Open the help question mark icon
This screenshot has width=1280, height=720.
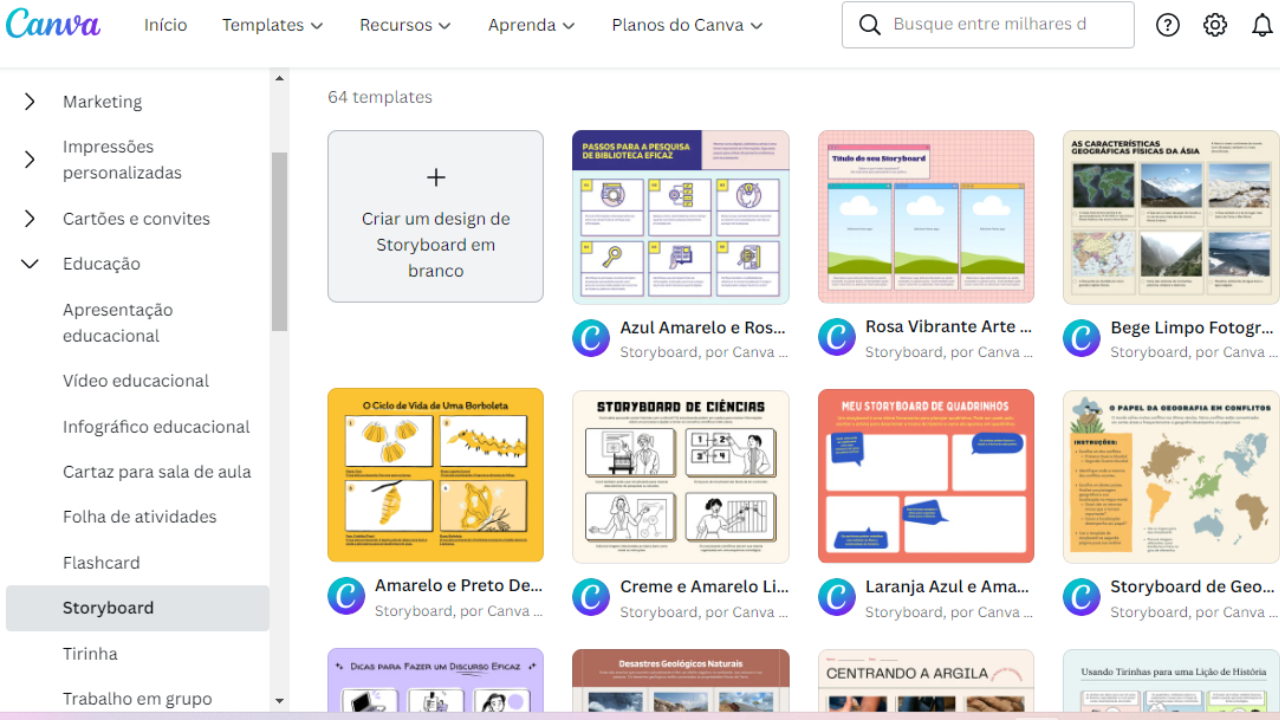[1167, 24]
